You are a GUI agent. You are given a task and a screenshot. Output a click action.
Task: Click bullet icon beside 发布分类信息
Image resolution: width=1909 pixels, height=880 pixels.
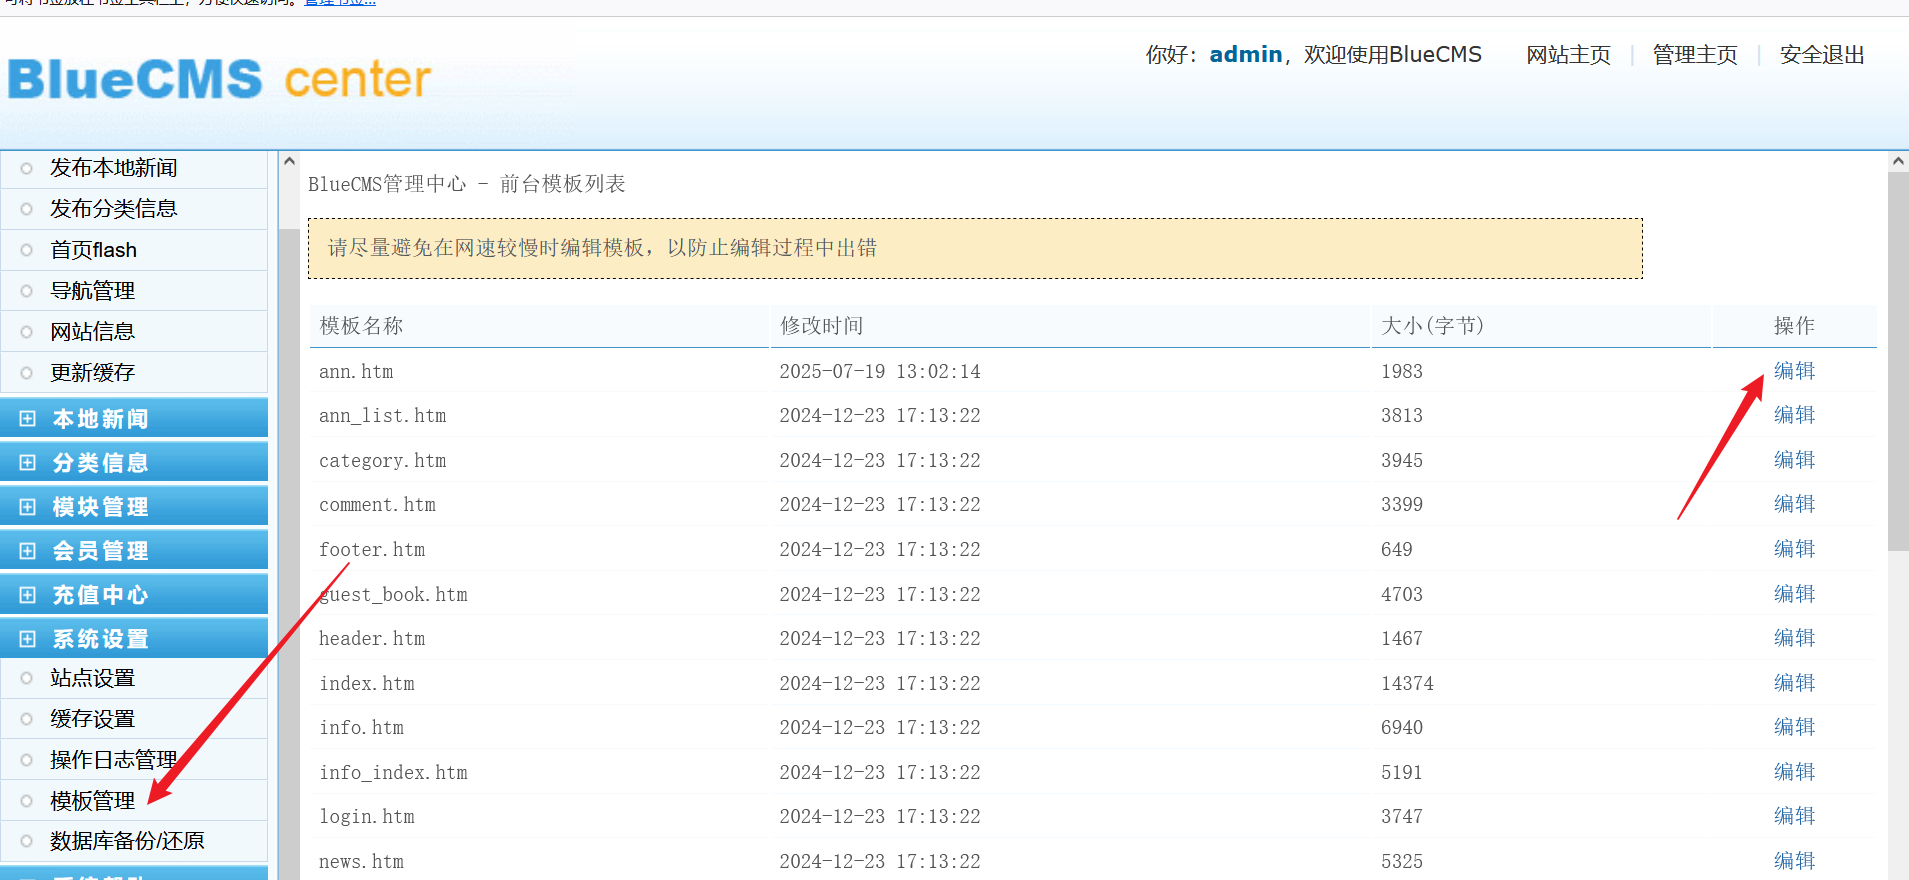[27, 209]
